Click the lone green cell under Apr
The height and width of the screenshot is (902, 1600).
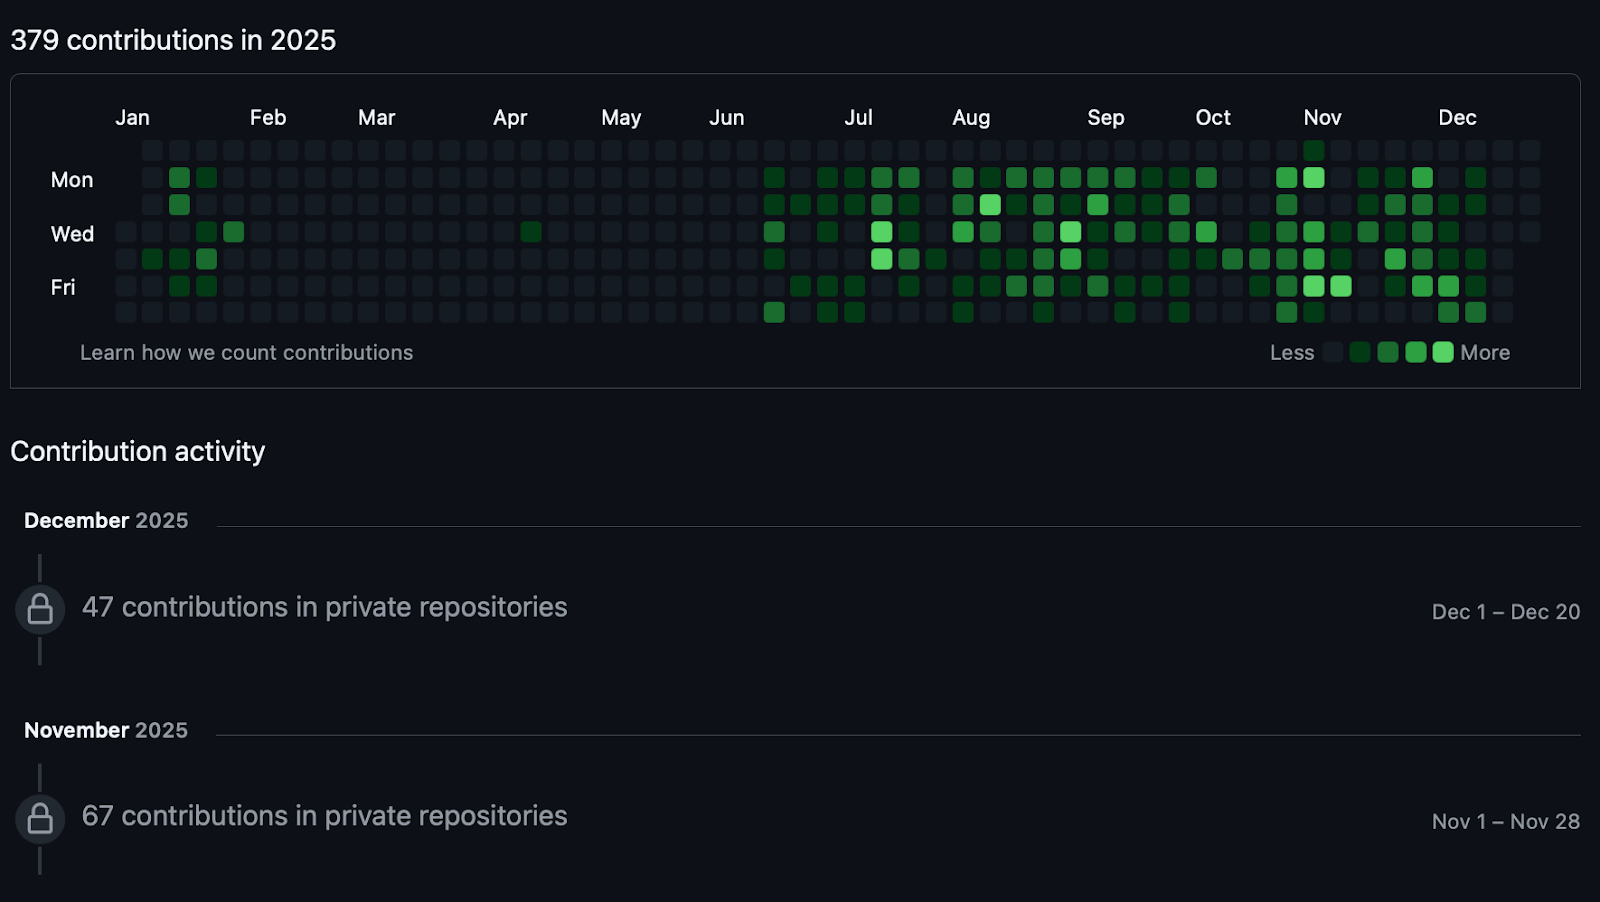[x=531, y=232]
